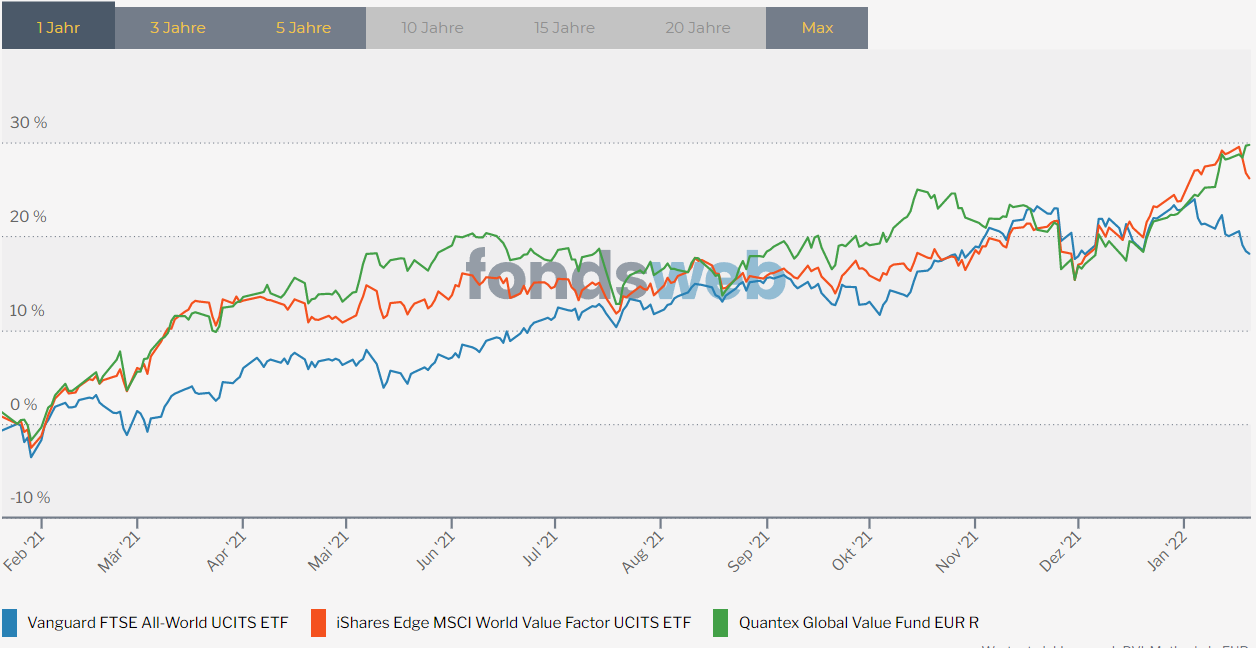Open the Max time range tab
Screen dimensions: 1256x648
817,28
